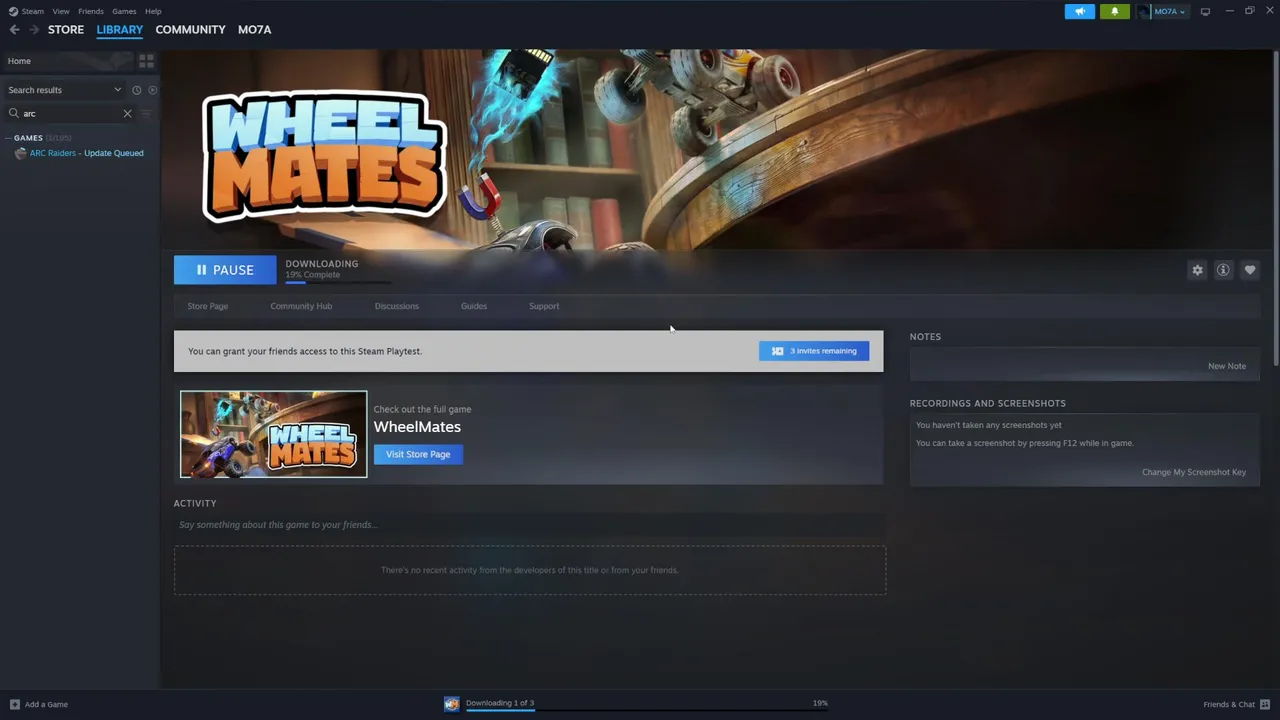Open the Friends menu
1280x720 pixels.
pyautogui.click(x=91, y=11)
